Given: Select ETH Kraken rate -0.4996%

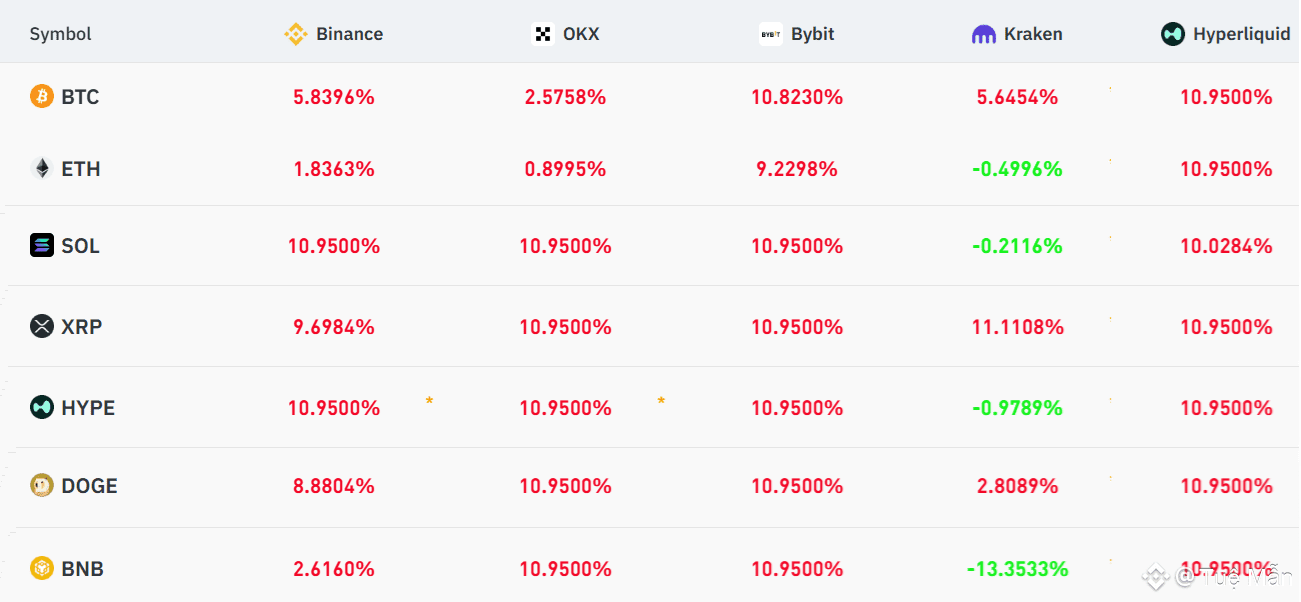Looking at the screenshot, I should pyautogui.click(x=1017, y=169).
